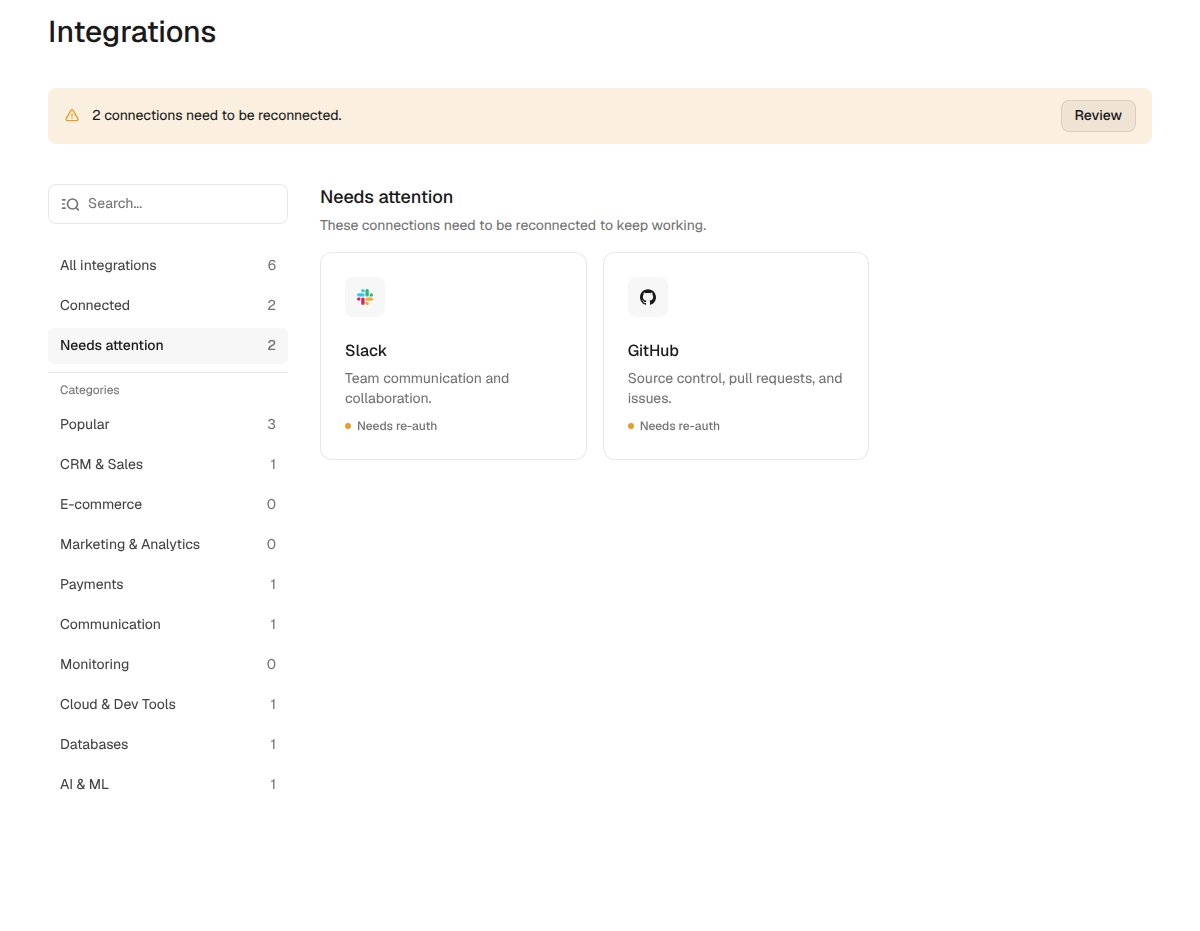
Task: Go to the Monitoring category
Action: [x=168, y=665]
